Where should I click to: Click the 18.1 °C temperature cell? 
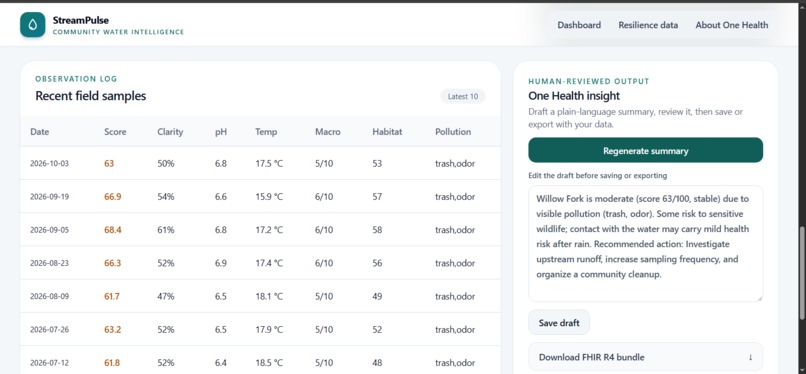[x=269, y=296]
